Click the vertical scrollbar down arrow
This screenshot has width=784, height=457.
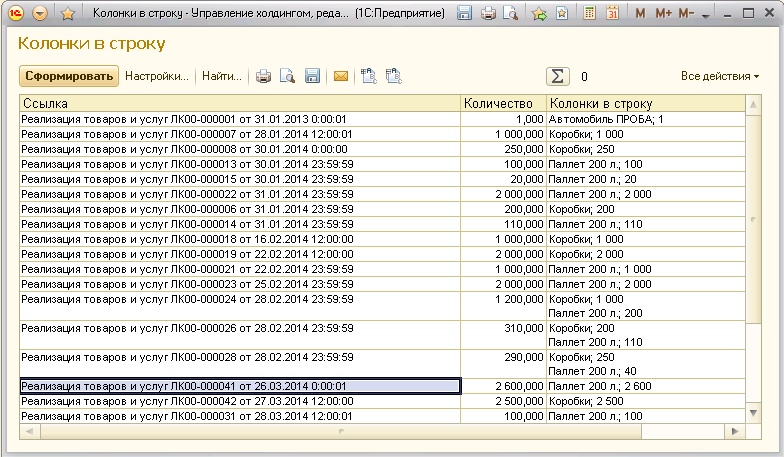click(x=754, y=412)
